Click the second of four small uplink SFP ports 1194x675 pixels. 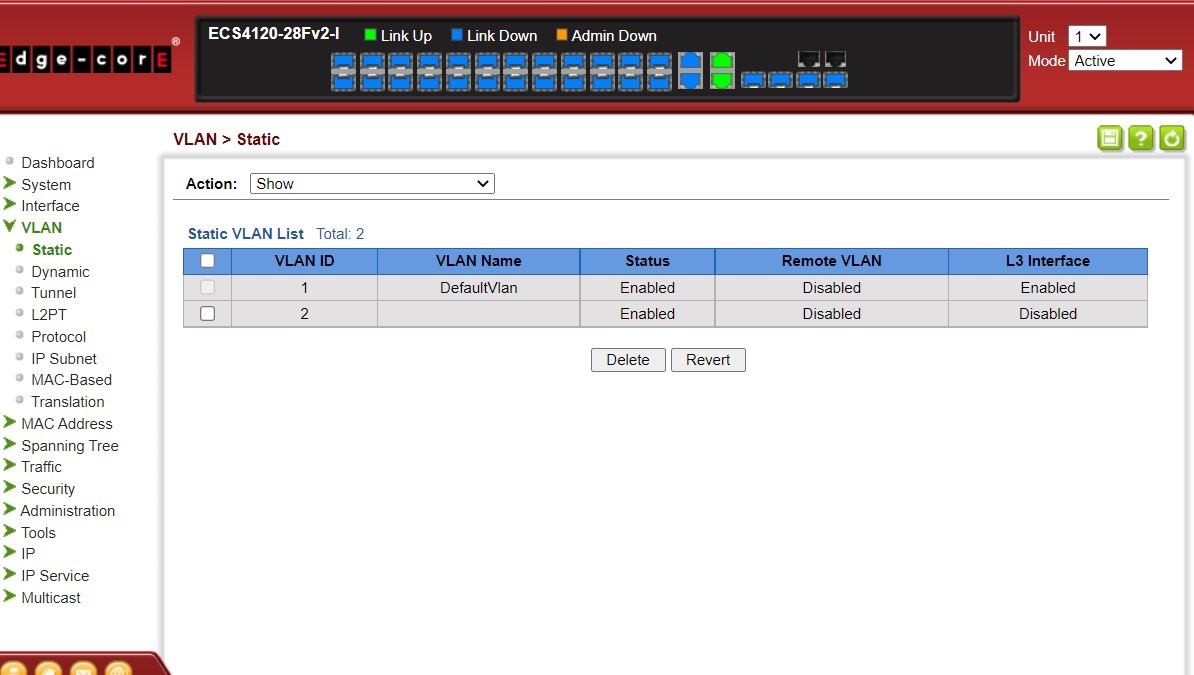click(x=781, y=79)
